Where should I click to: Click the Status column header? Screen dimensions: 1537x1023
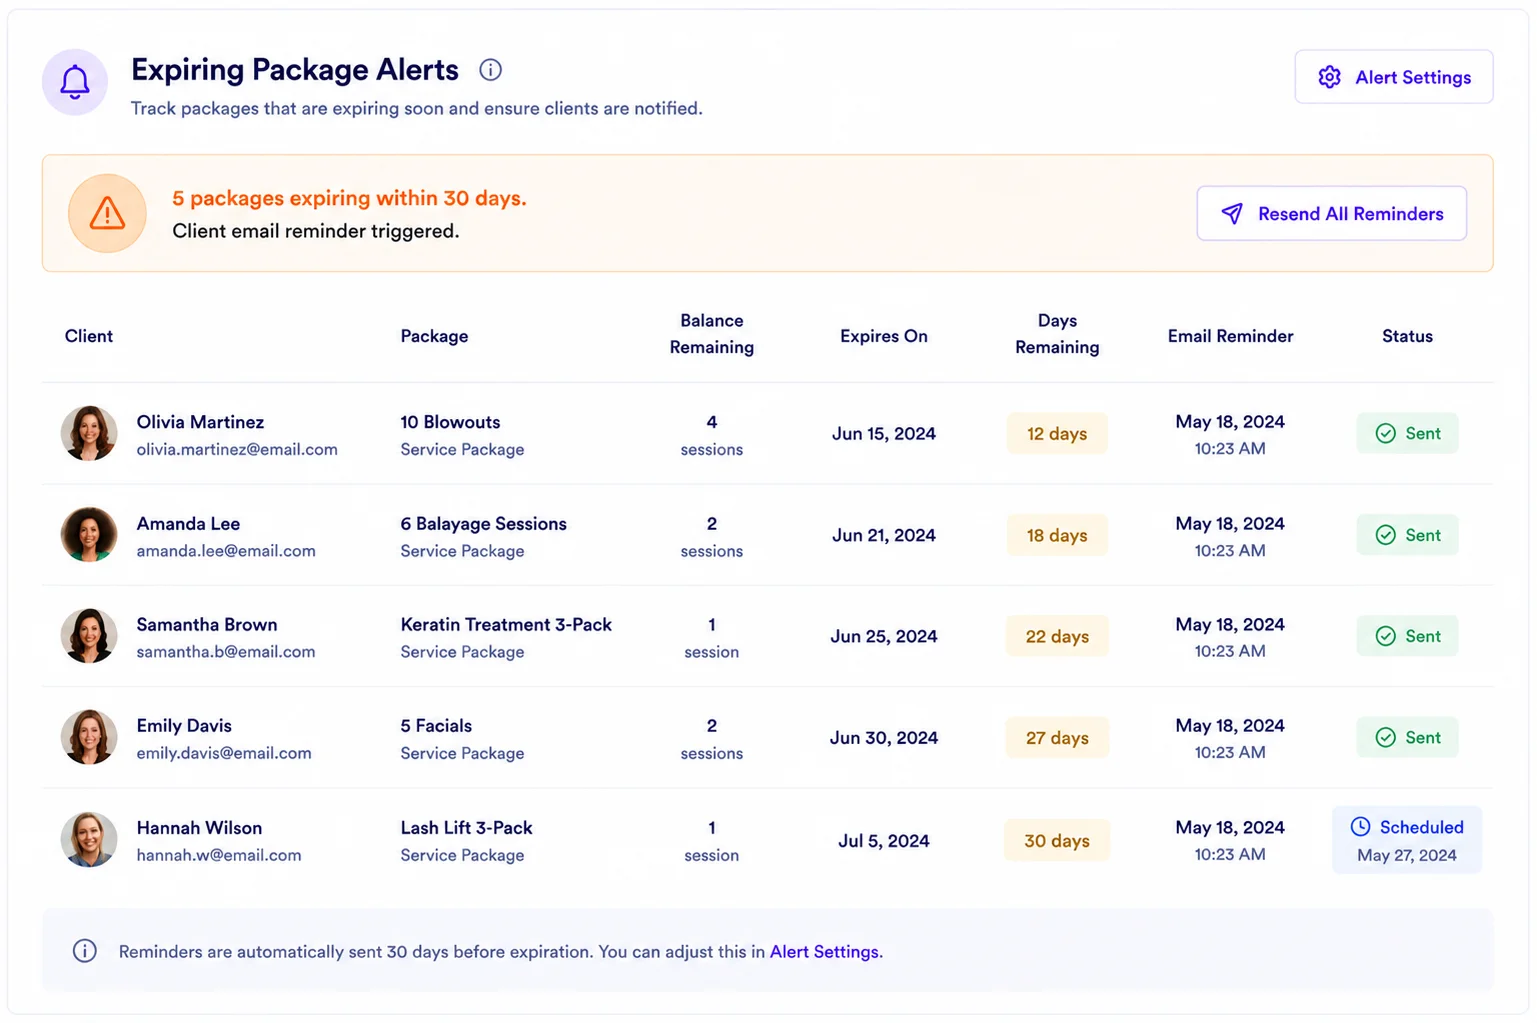(1407, 336)
